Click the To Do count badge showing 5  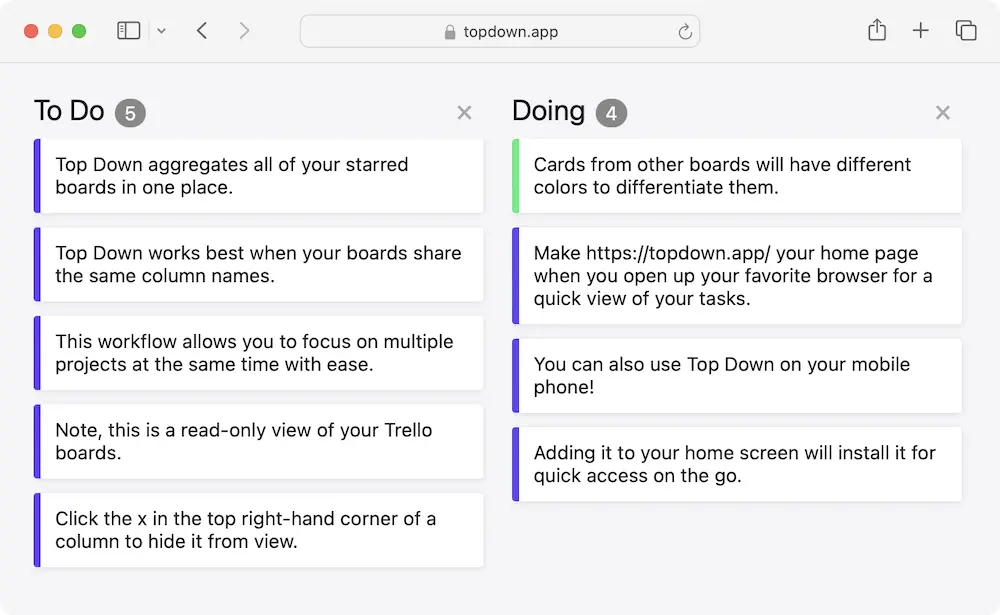point(132,112)
